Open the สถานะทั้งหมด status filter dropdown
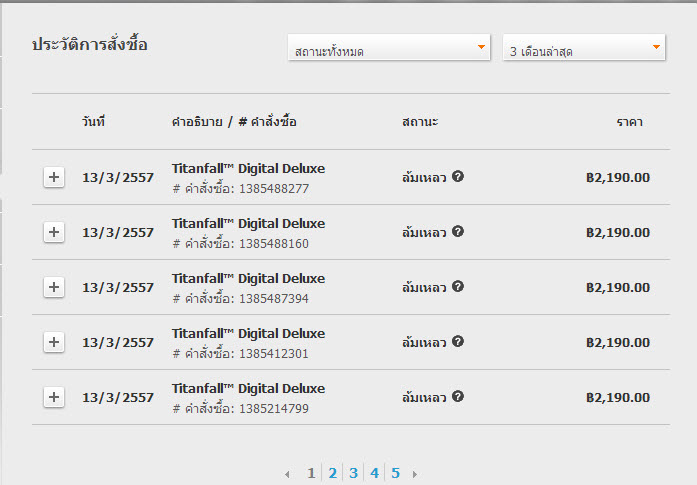The image size is (697, 485). [x=389, y=47]
